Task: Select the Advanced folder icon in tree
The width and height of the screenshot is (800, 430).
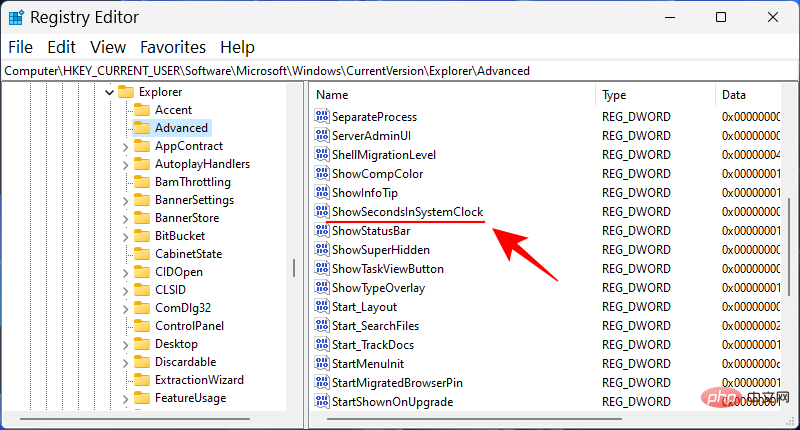Action: pyautogui.click(x=143, y=128)
